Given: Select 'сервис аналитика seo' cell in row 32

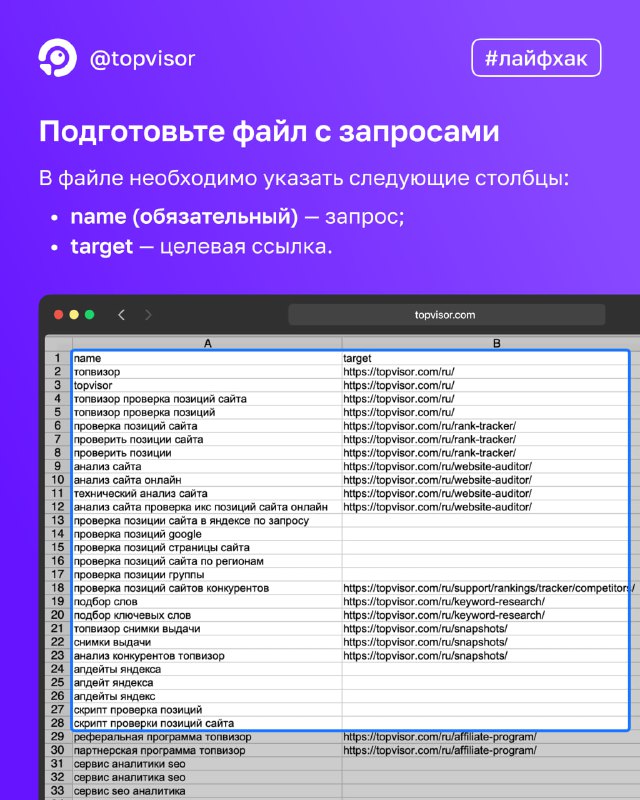Looking at the screenshot, I should tap(207, 778).
